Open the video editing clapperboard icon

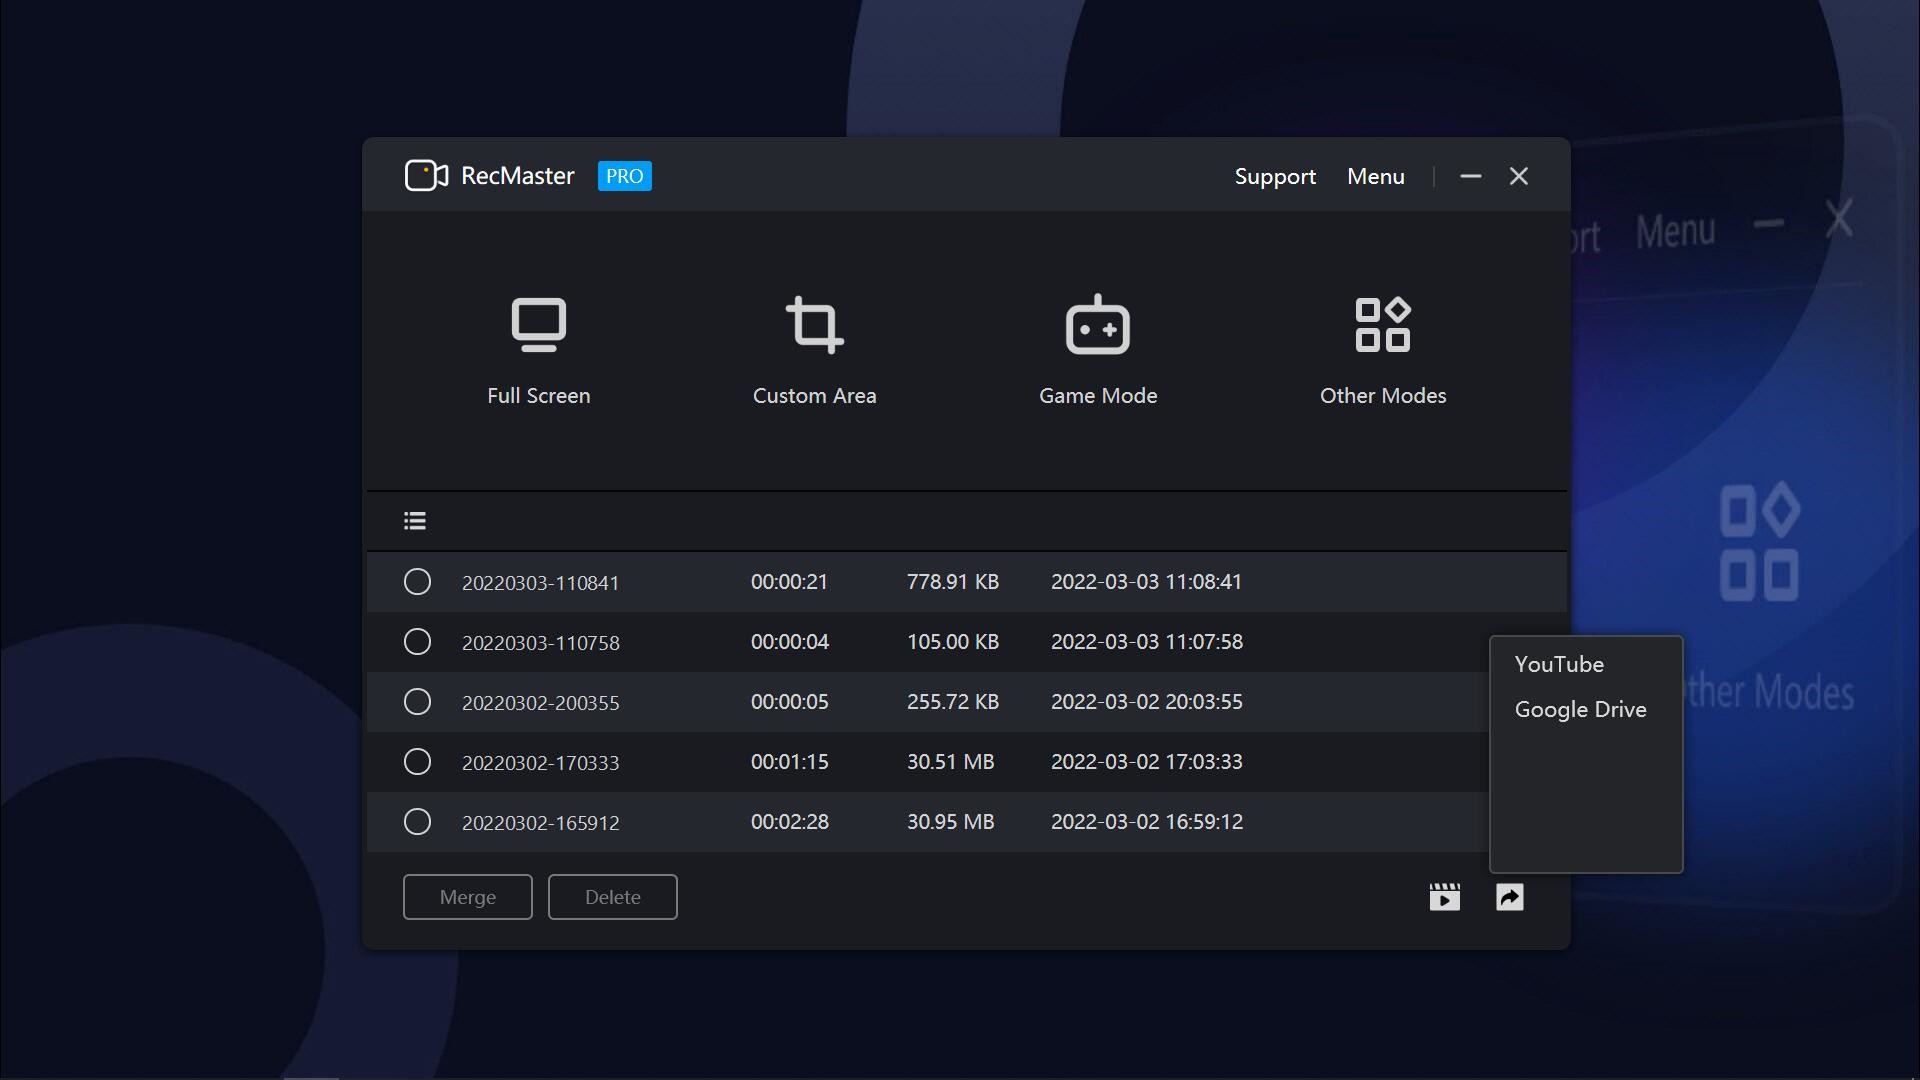coord(1444,897)
